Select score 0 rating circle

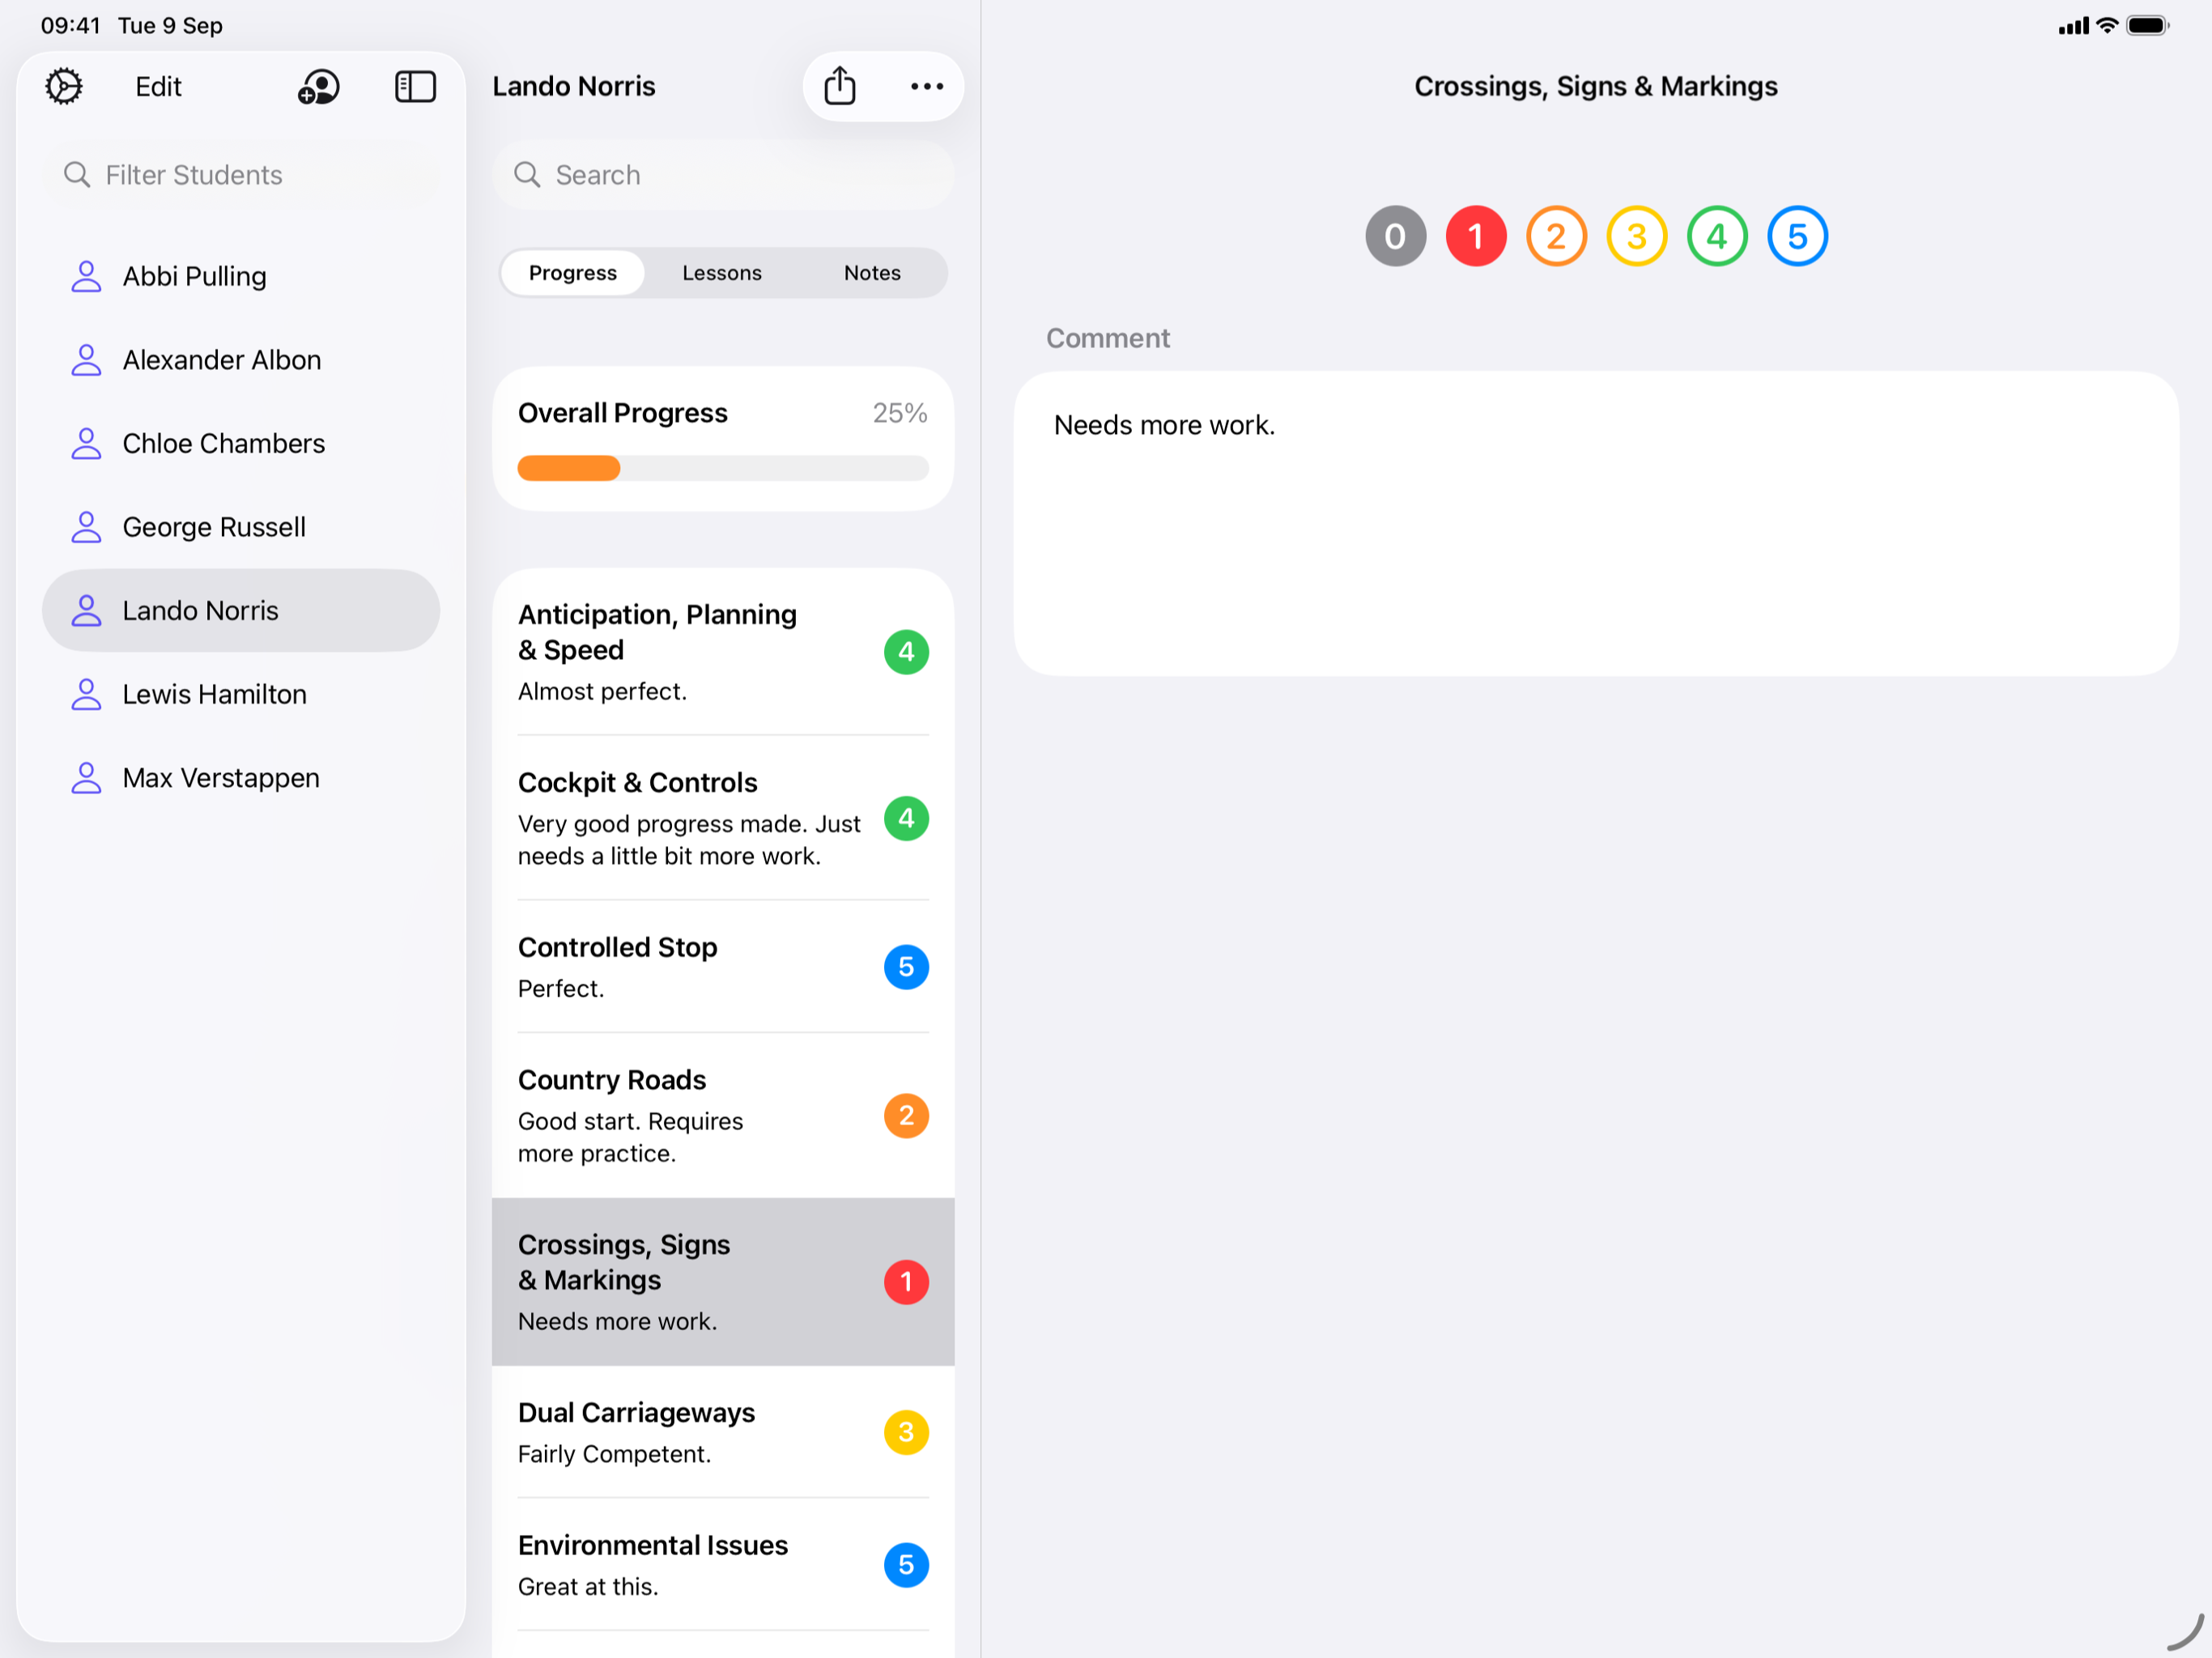pos(1395,237)
